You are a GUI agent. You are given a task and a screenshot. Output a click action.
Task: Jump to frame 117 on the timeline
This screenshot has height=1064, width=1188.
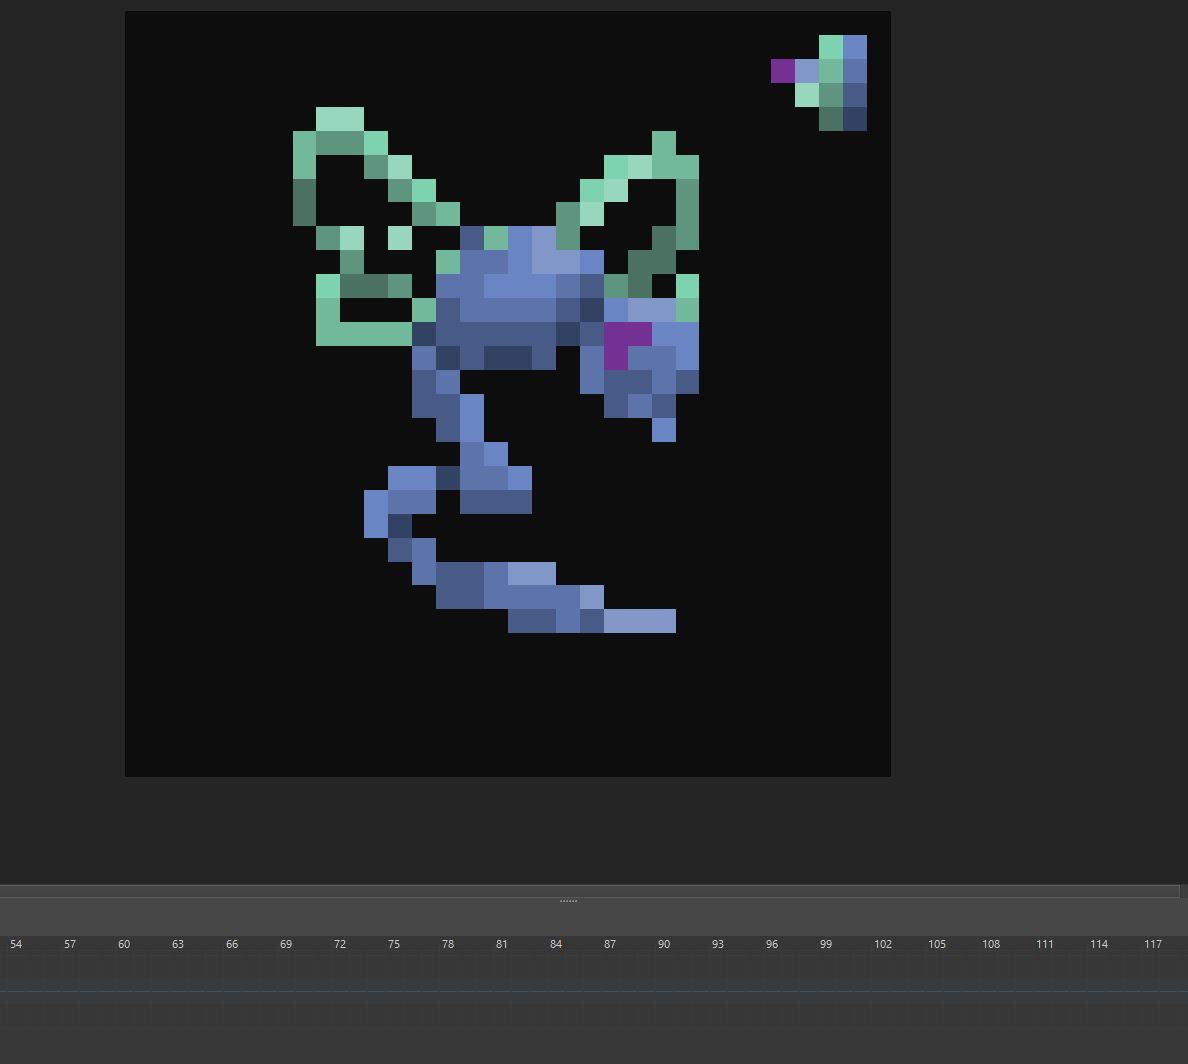point(1153,944)
